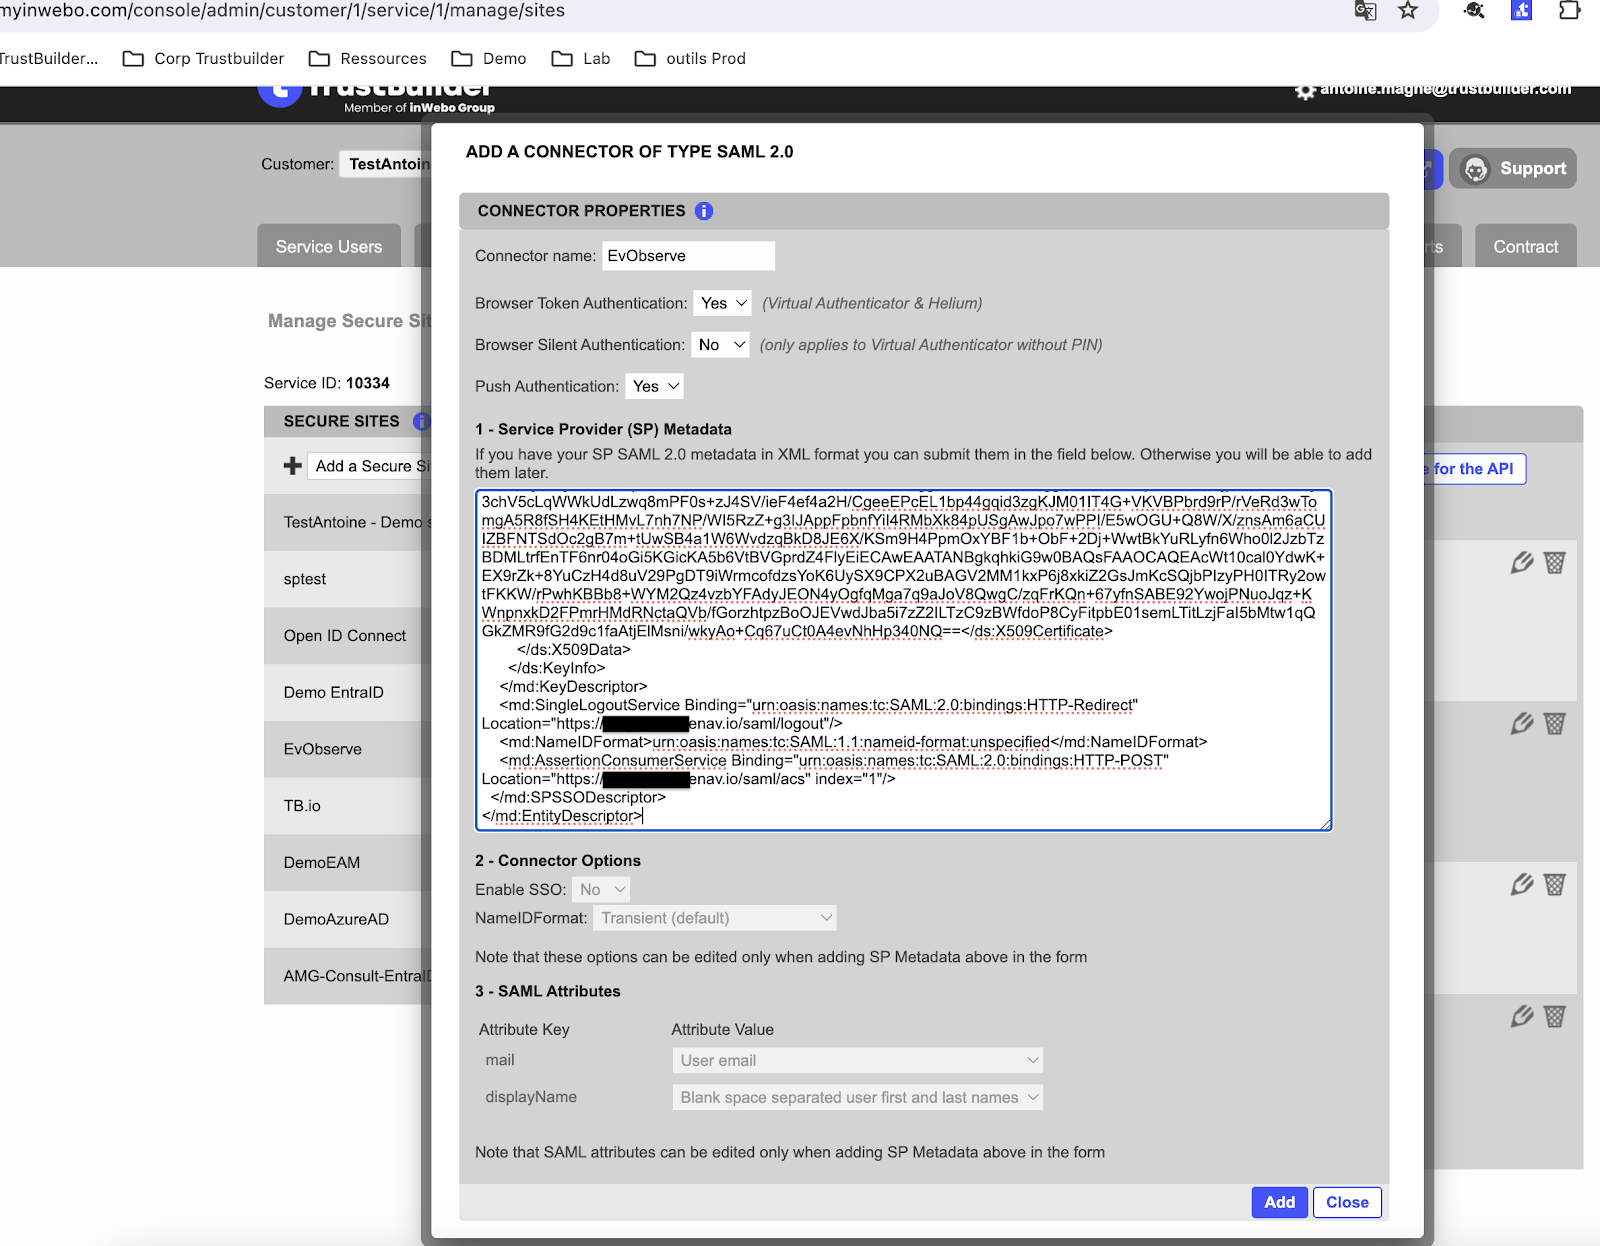The width and height of the screenshot is (1600, 1246).
Task: Open the Enable SSO dropdown
Action: click(602, 889)
